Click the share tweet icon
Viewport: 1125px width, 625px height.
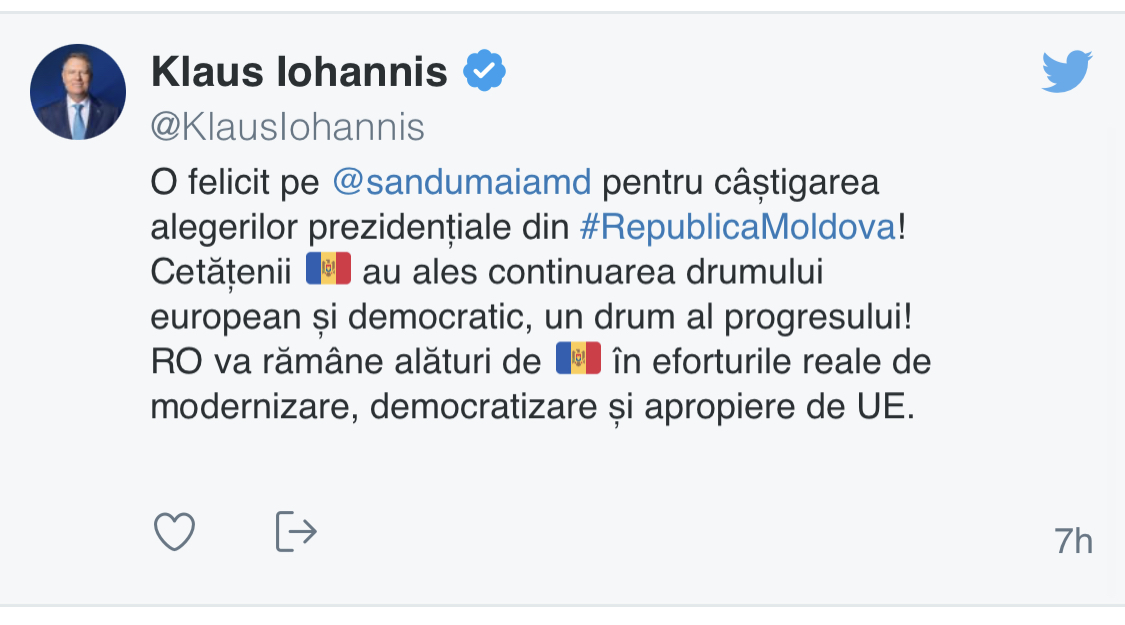(x=296, y=531)
